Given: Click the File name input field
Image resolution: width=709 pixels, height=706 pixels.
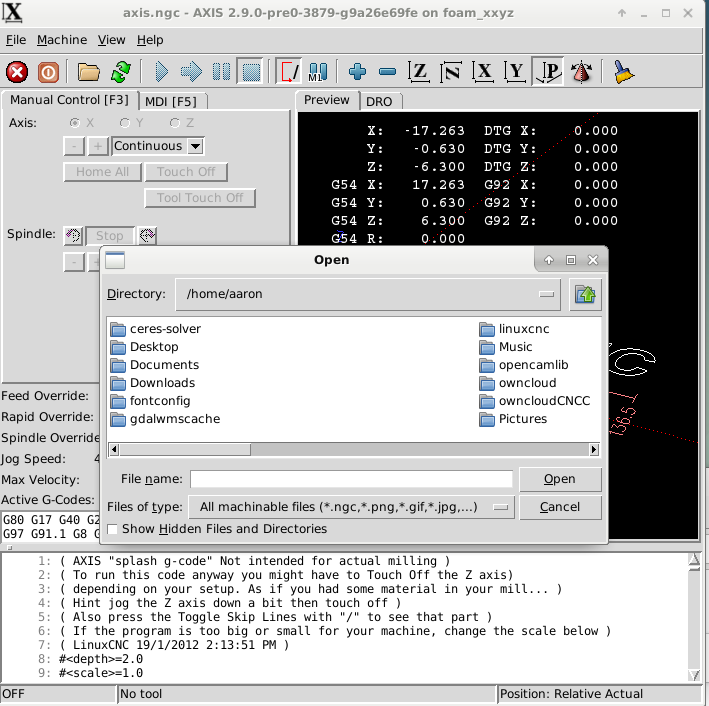Looking at the screenshot, I should [x=351, y=479].
